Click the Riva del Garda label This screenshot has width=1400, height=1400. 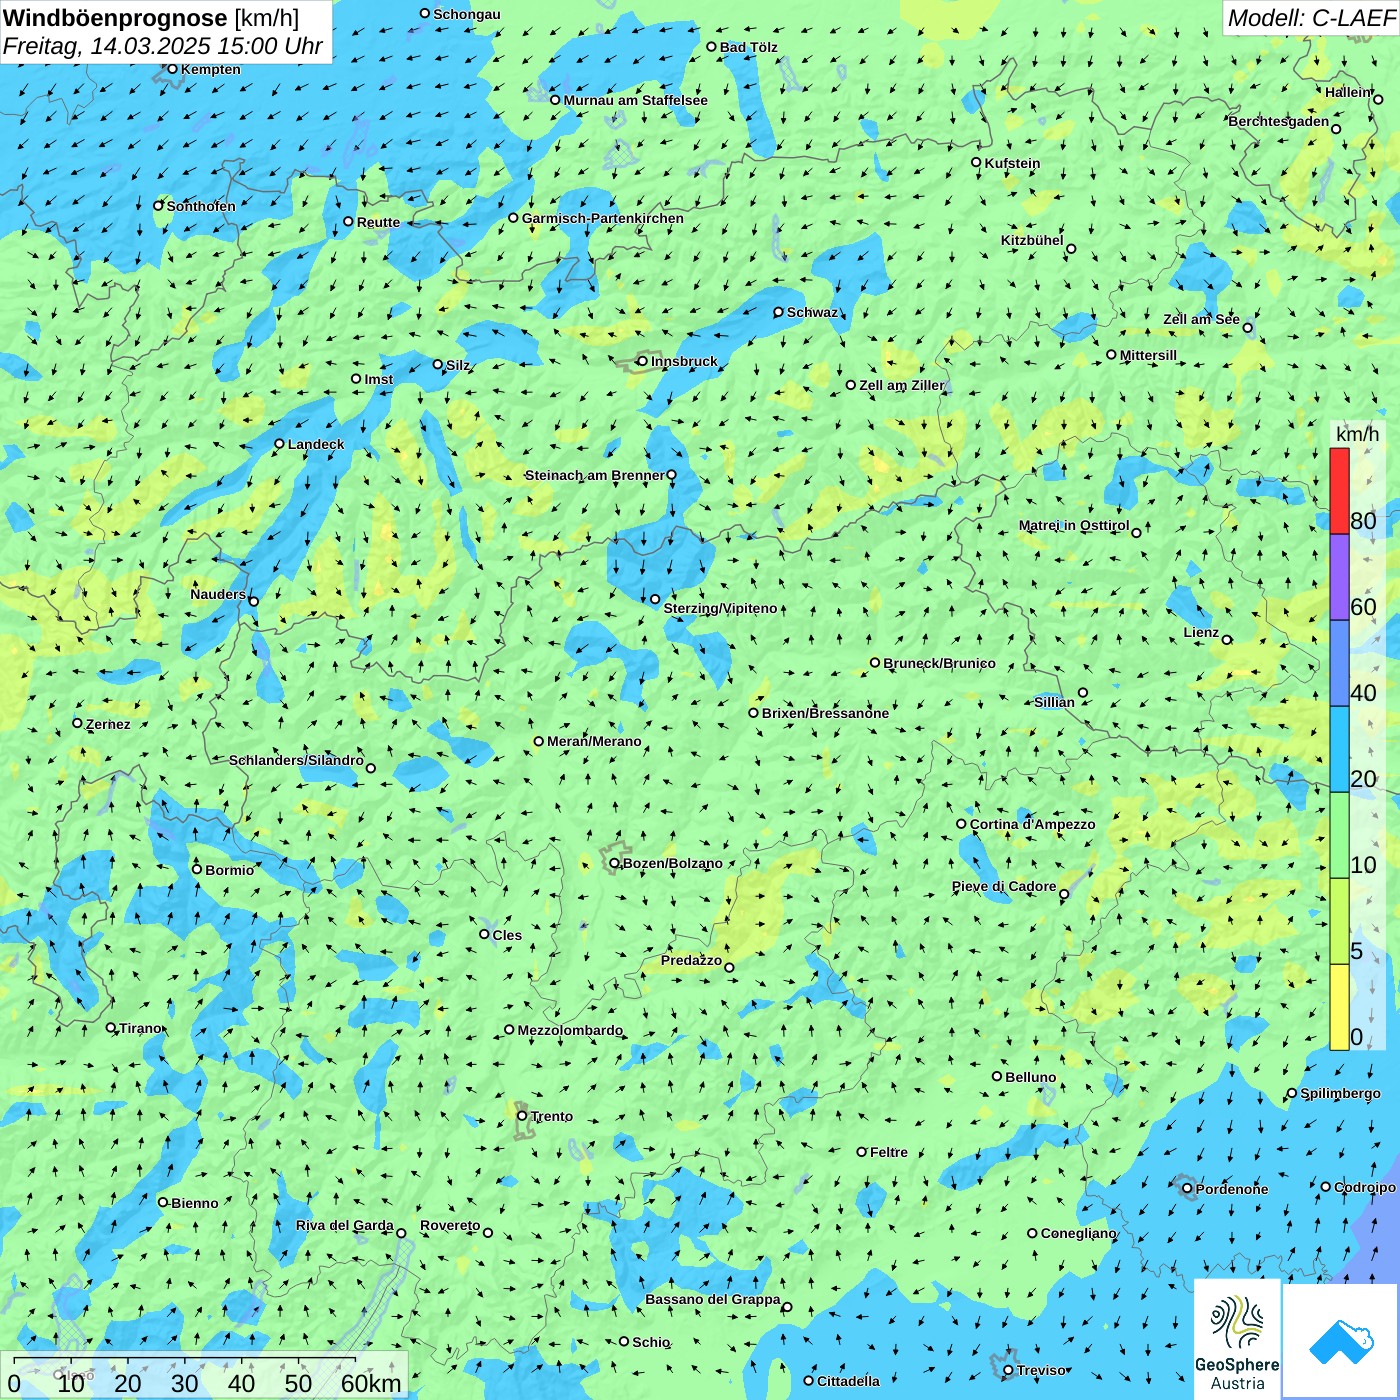(345, 1225)
